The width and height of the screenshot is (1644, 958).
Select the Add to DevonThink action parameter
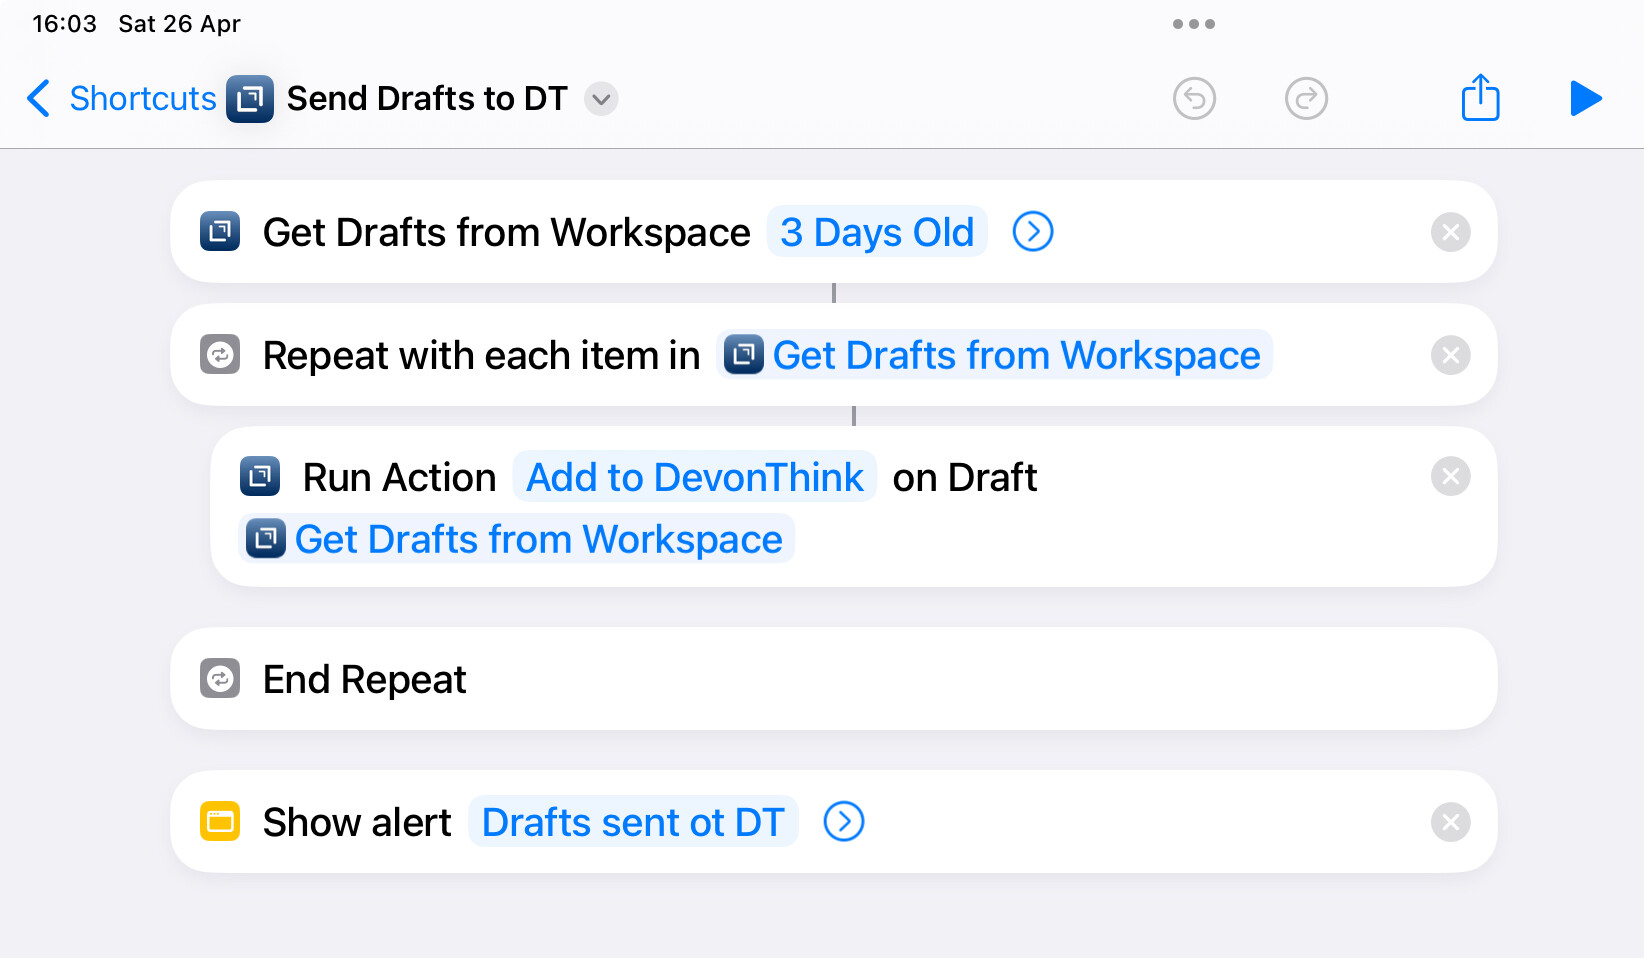coord(695,477)
